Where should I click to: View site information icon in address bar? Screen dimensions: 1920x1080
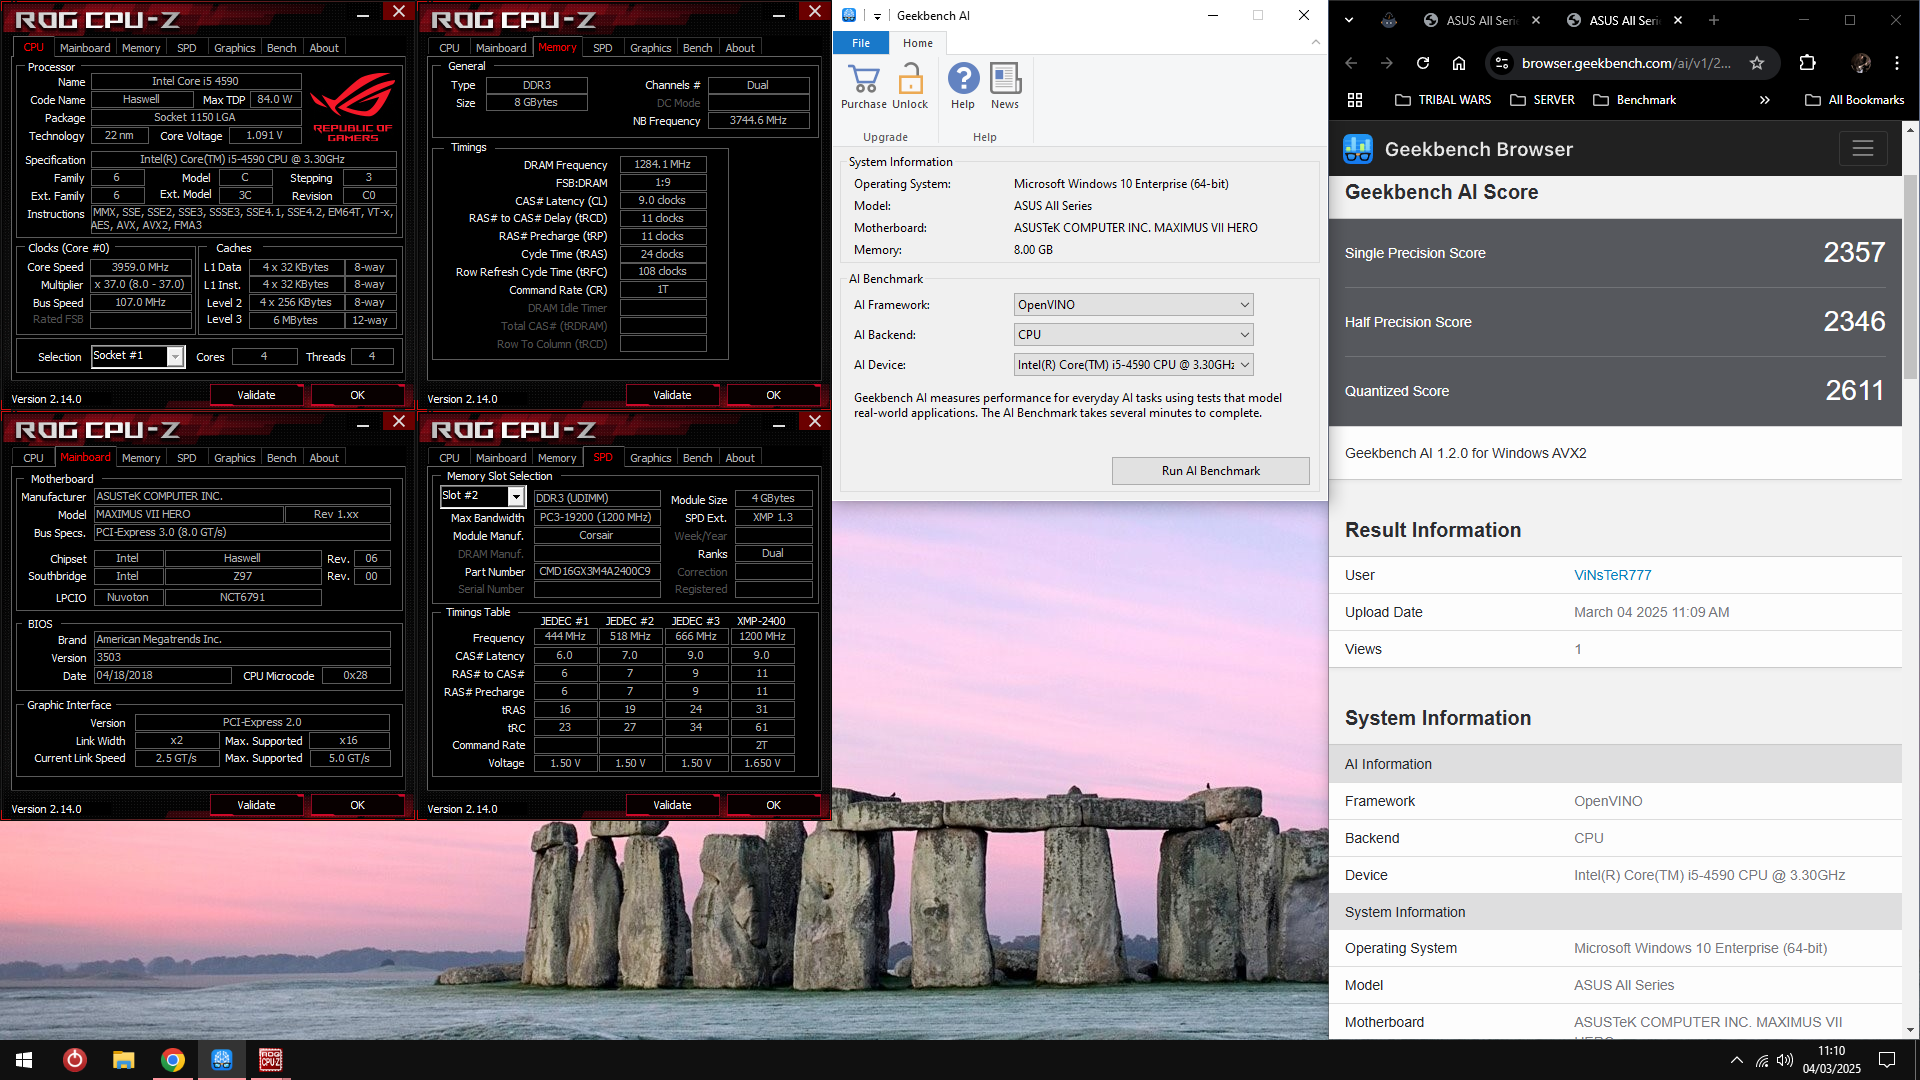click(1501, 63)
